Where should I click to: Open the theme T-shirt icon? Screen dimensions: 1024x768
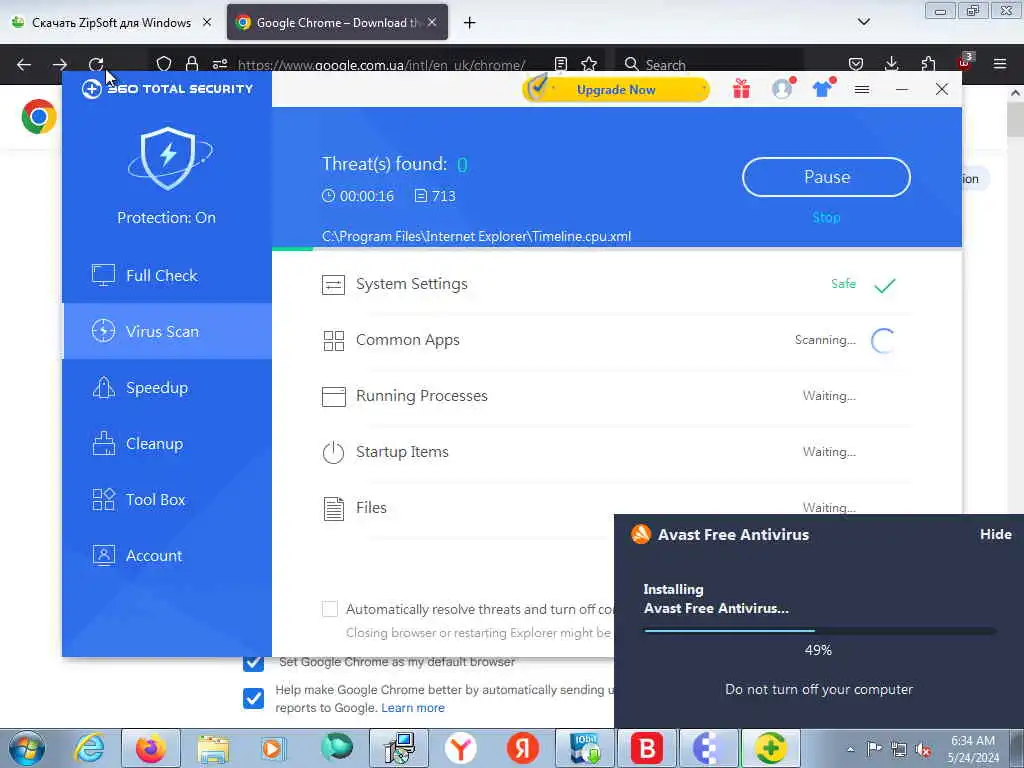tap(823, 88)
